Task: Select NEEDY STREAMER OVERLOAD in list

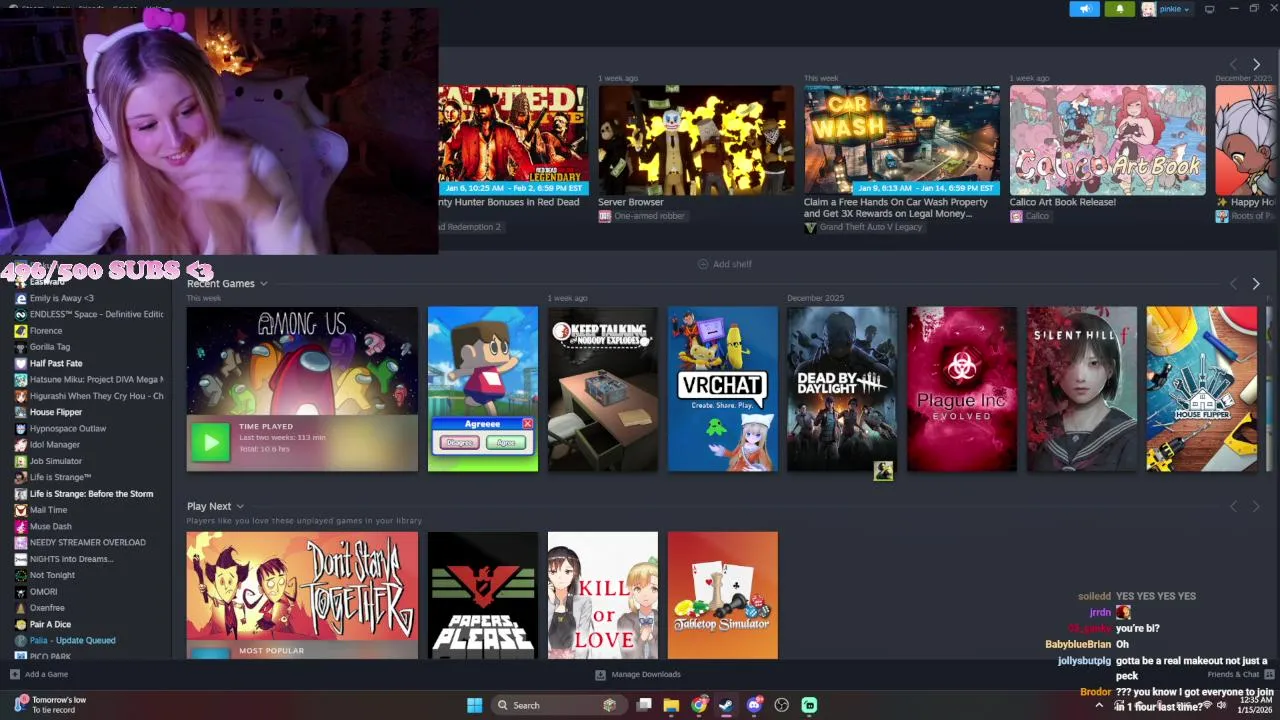Action: pyautogui.click(x=88, y=543)
